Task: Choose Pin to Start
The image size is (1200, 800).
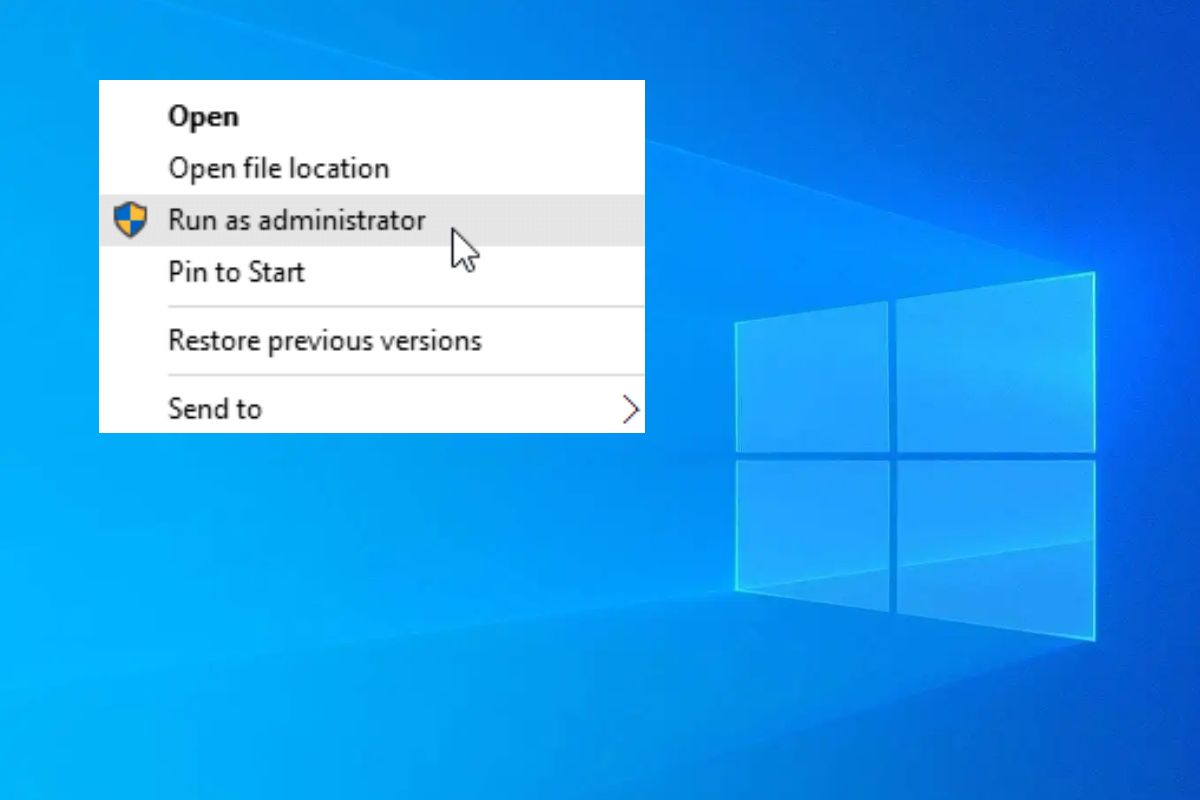Action: click(x=371, y=272)
